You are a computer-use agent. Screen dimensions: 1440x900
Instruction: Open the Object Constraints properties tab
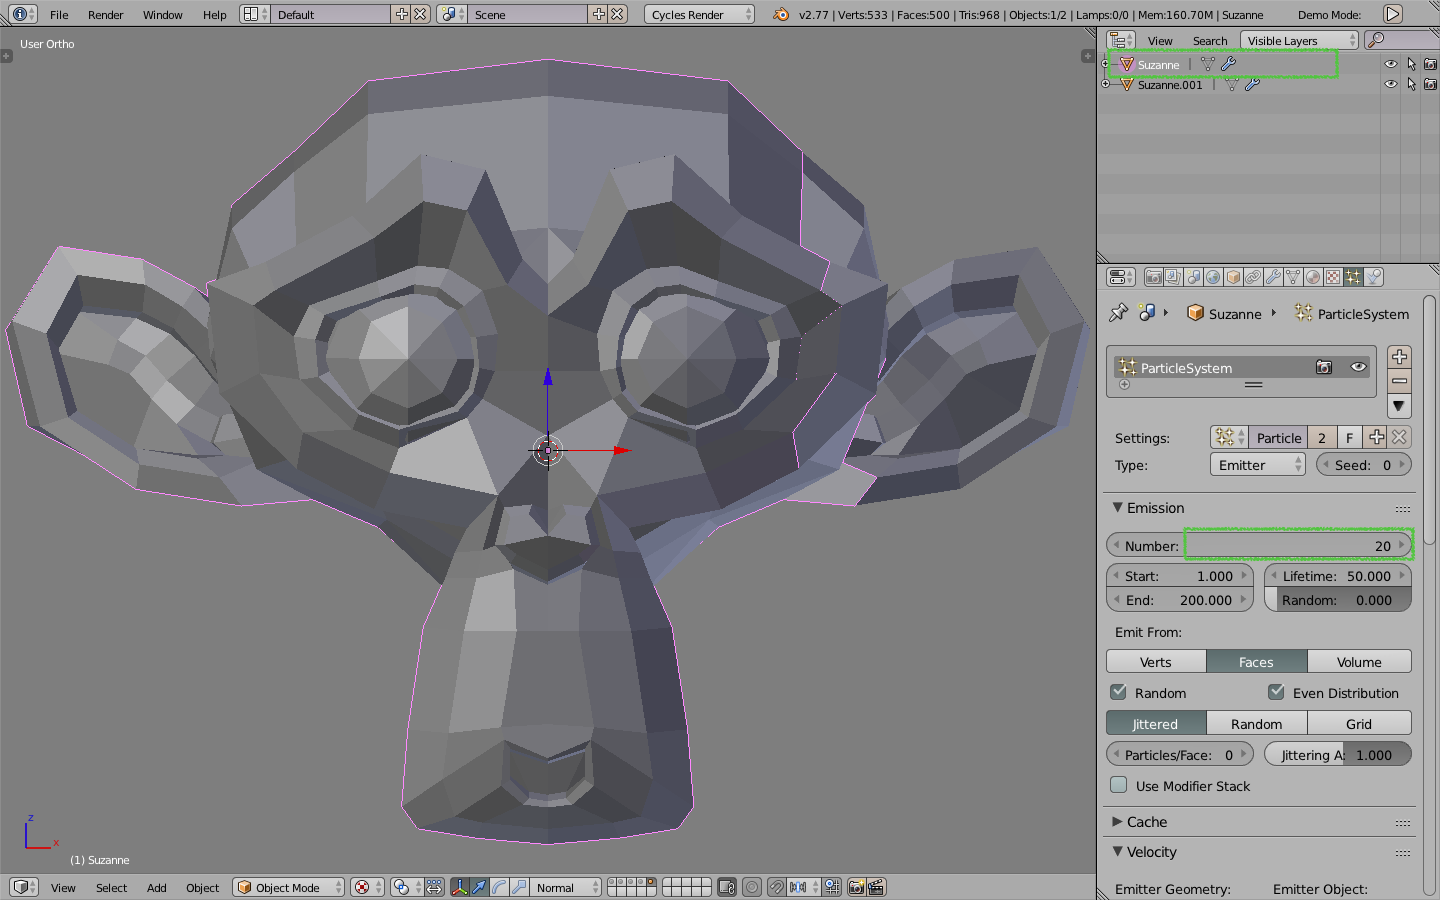[1253, 277]
